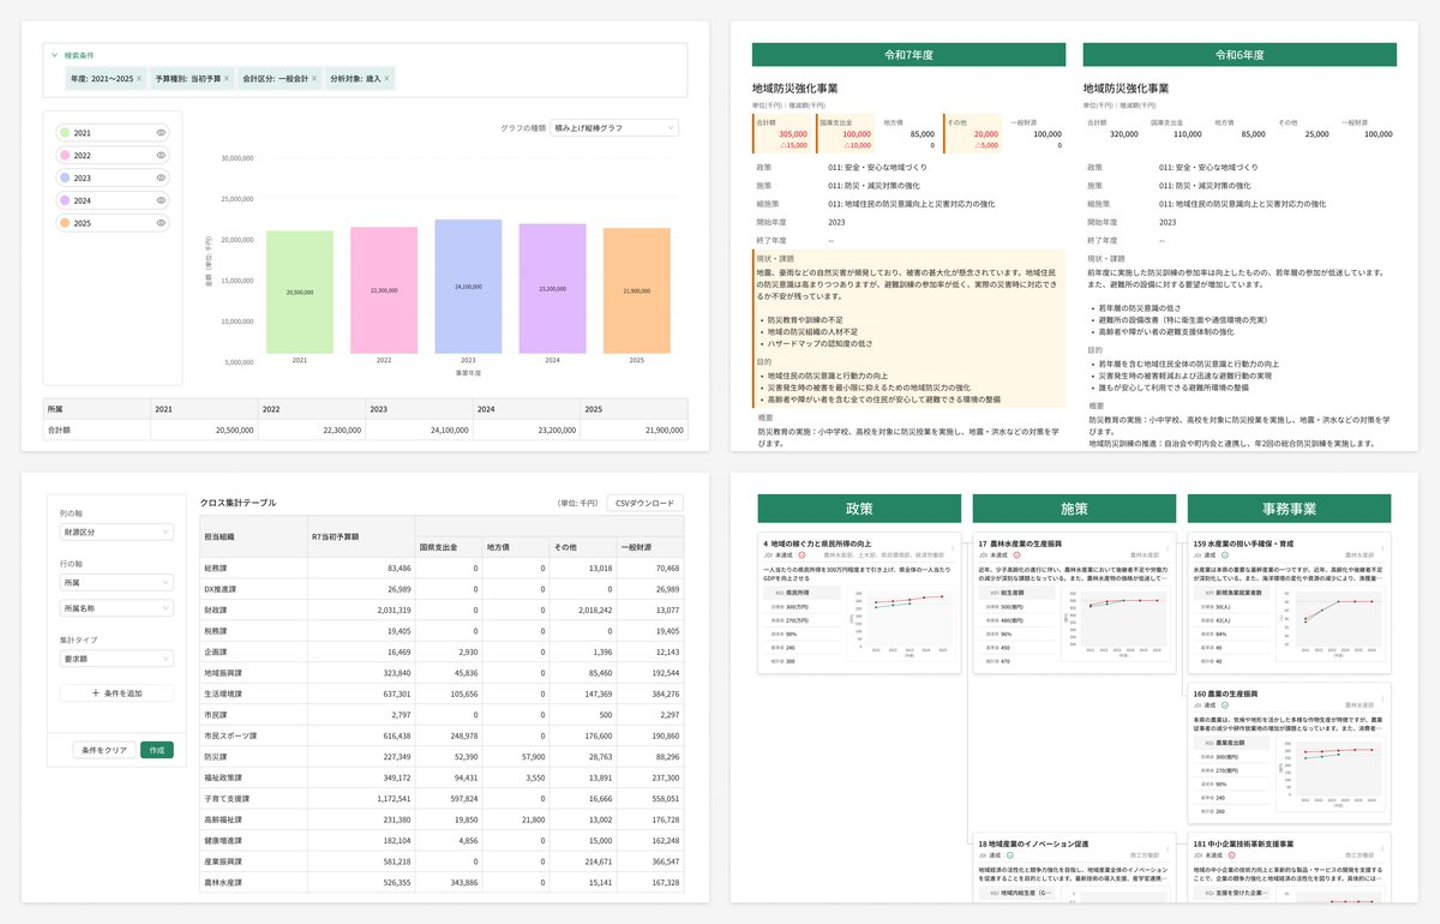Viewport: 1440px width, 924px height.
Task: Open the more-options menu on card 17
Action: click(1167, 547)
